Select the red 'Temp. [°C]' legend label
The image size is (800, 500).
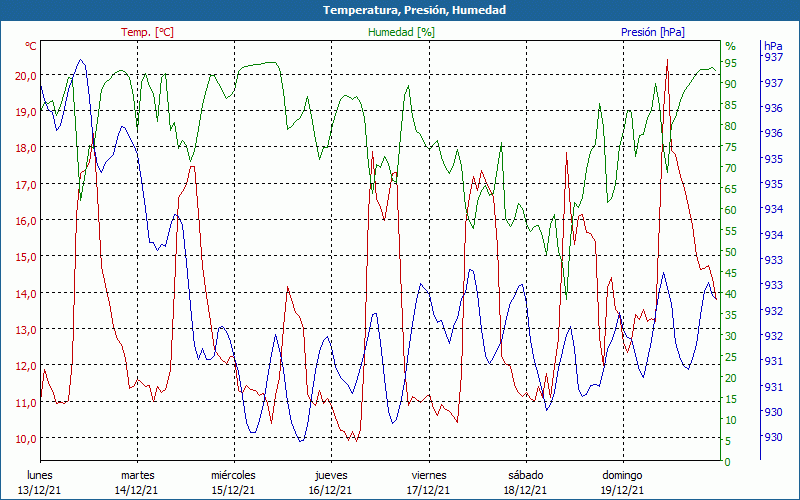(147, 32)
